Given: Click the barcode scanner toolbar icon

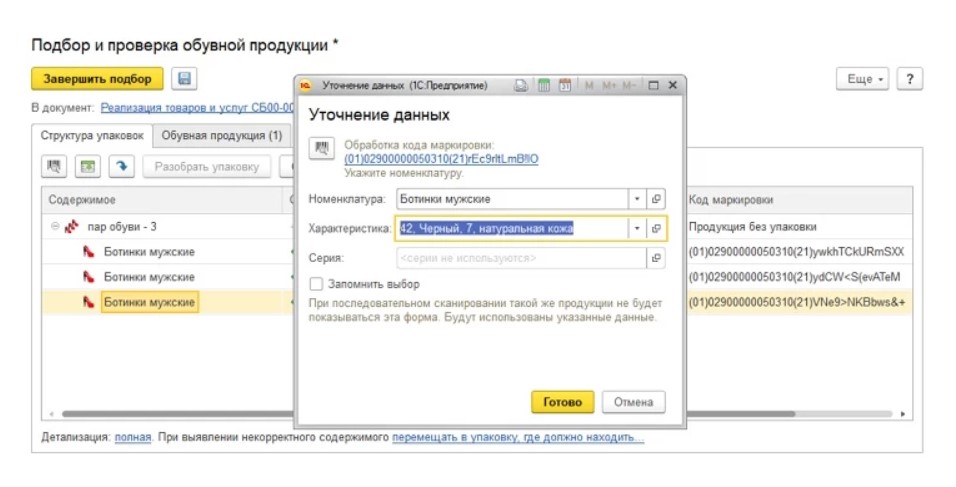Looking at the screenshot, I should [x=54, y=166].
